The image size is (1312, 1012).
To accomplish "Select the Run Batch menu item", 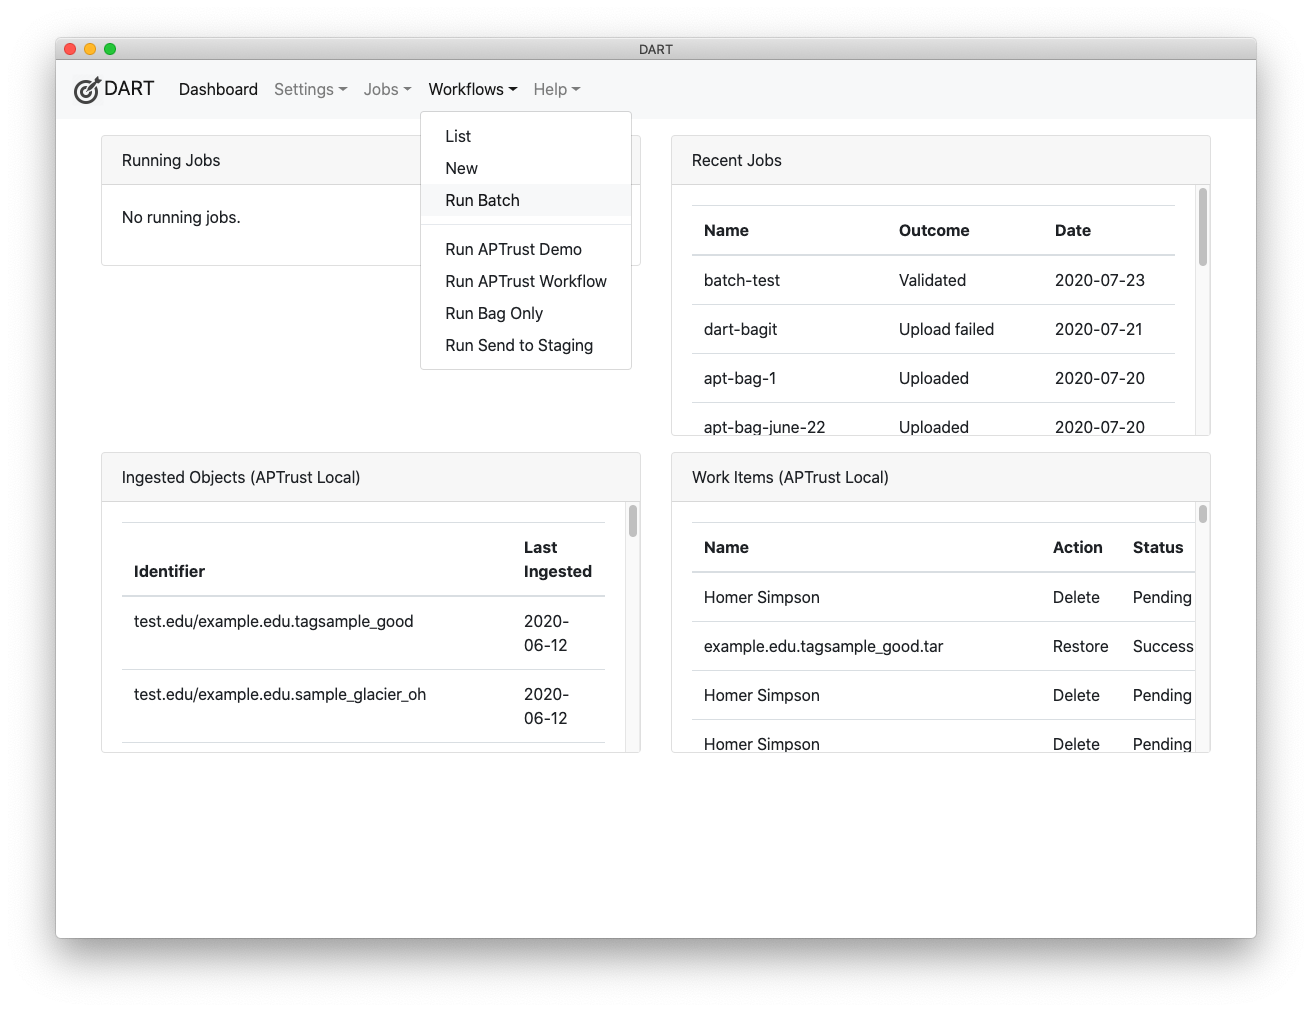I will click(482, 200).
